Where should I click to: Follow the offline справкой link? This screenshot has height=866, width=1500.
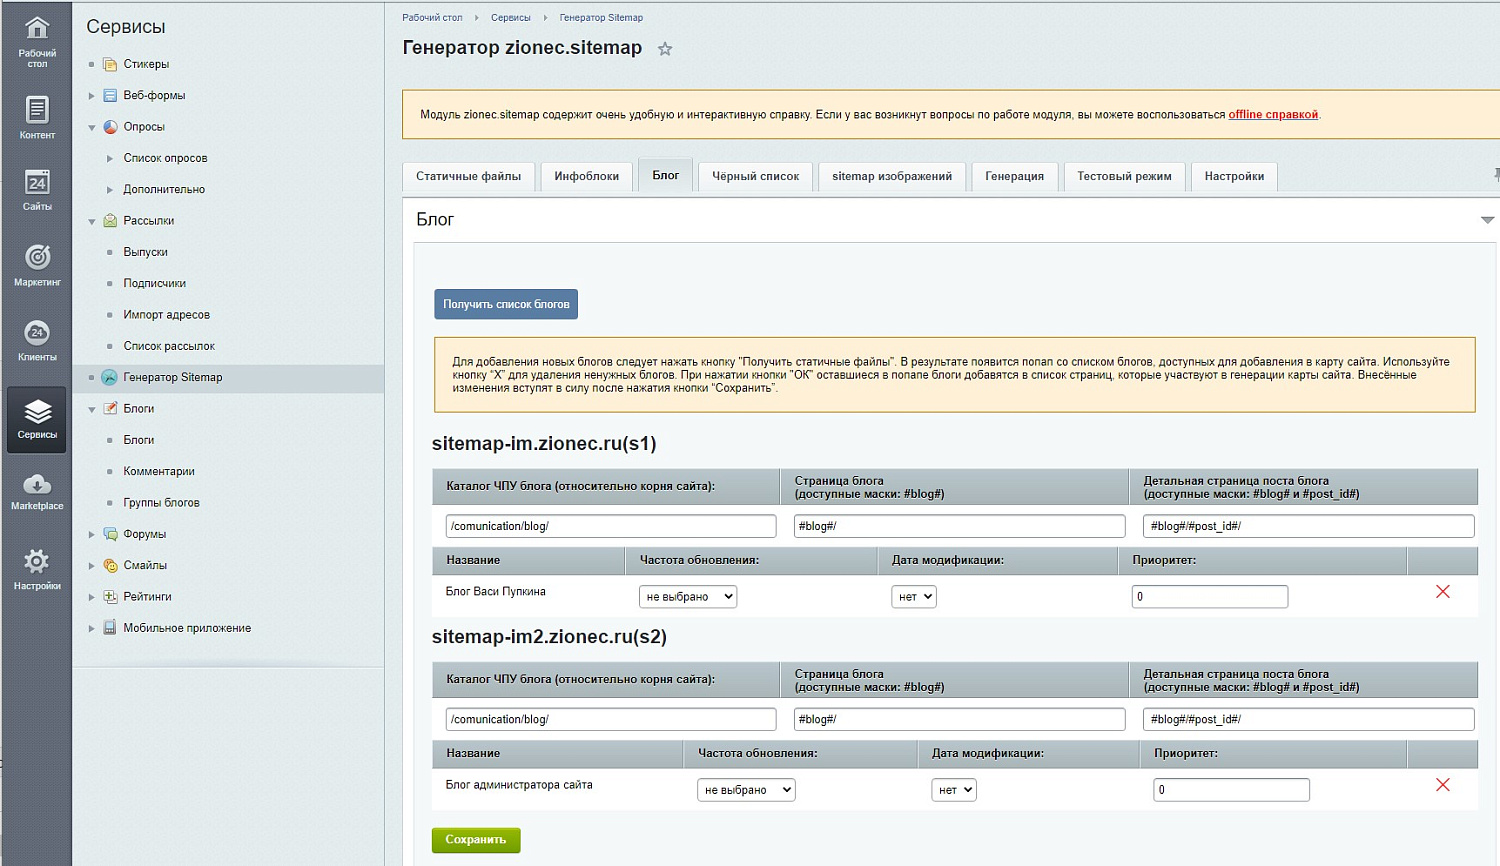pyautogui.click(x=1272, y=115)
